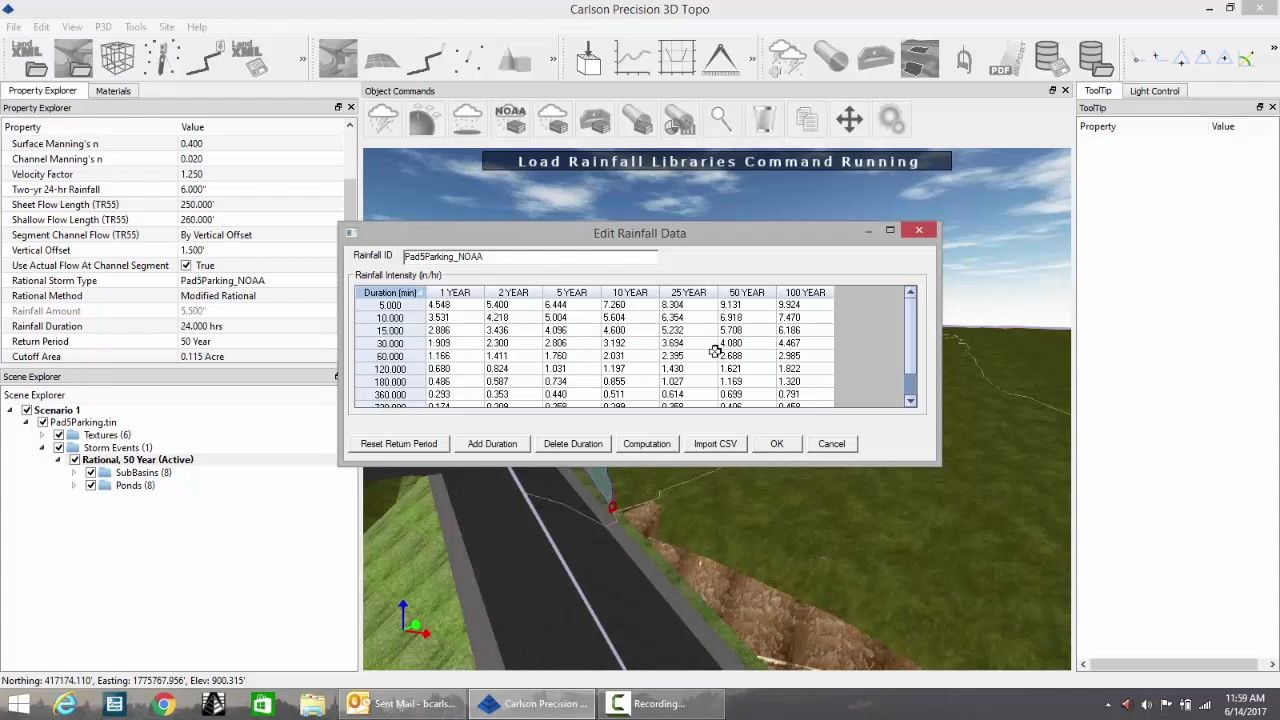Click the download into box icon
Viewport: 1280px width, 720px height.
588,58
